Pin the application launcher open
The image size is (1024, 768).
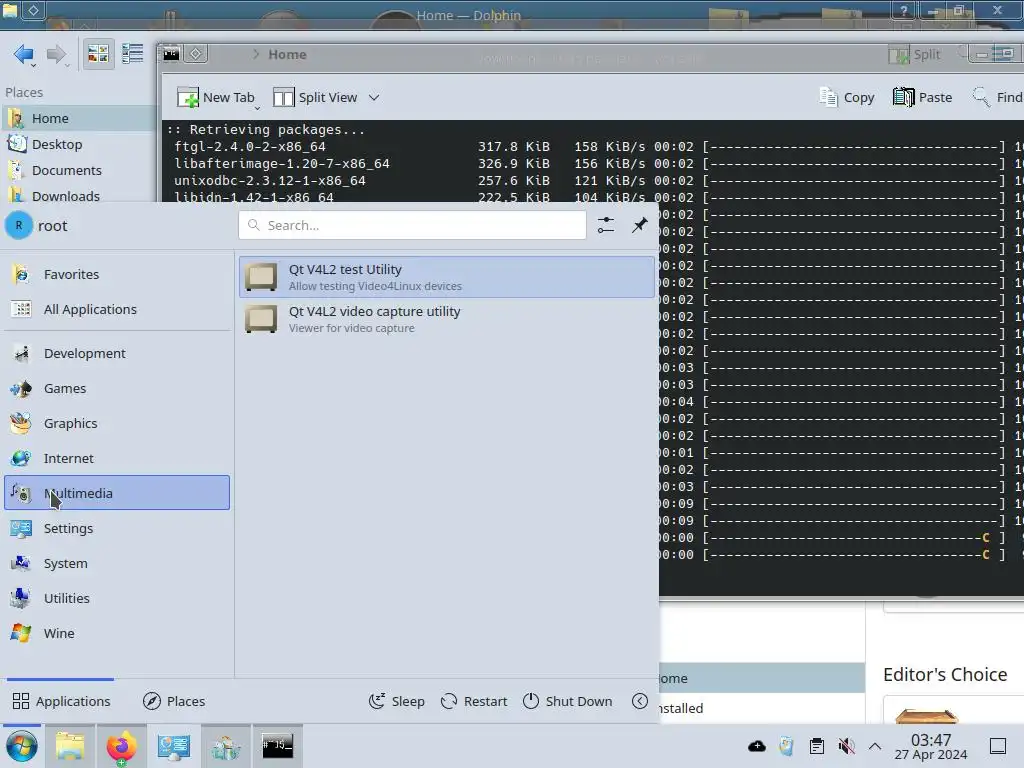click(x=639, y=225)
